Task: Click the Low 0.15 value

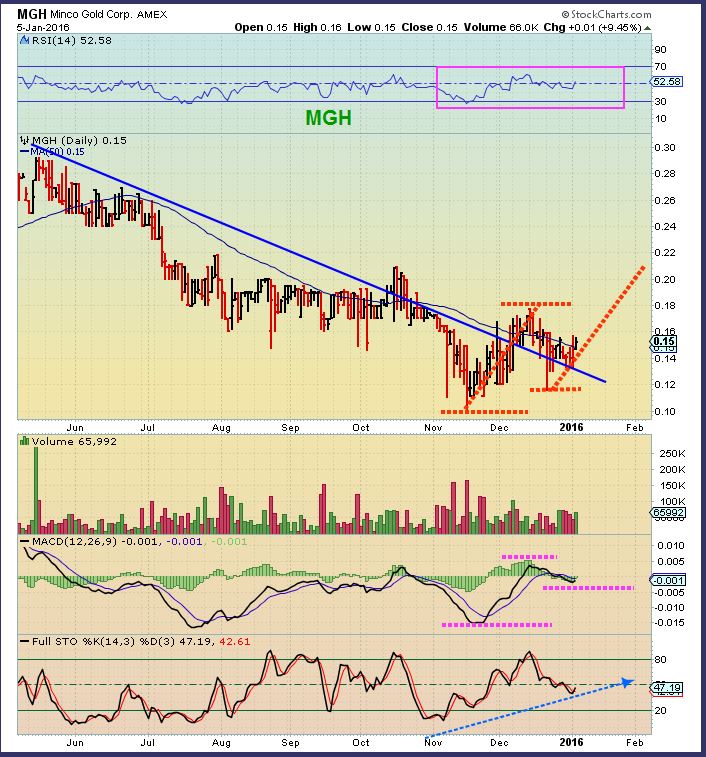Action: tap(371, 28)
